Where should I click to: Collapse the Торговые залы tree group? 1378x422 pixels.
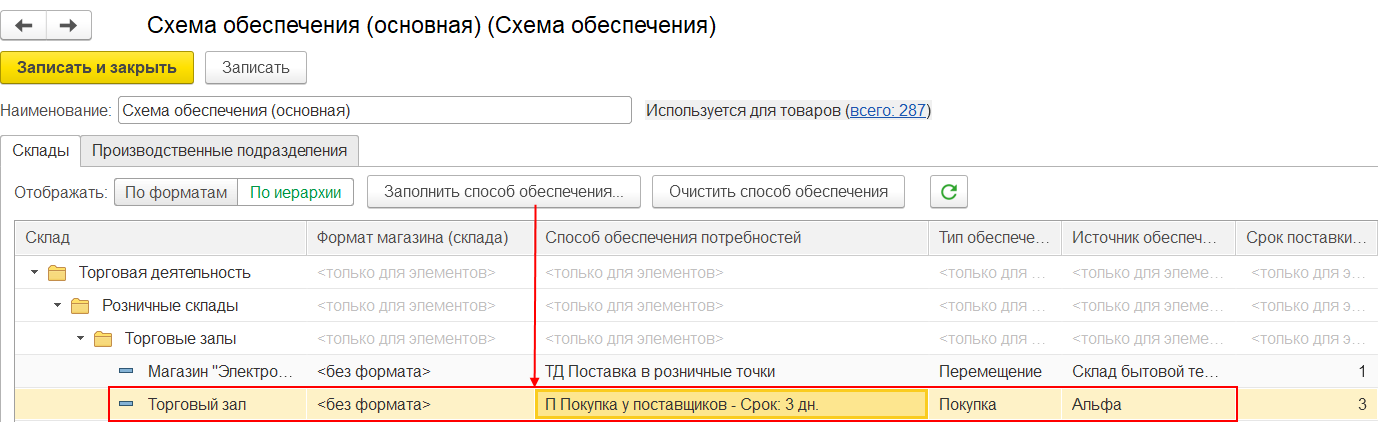[x=81, y=339]
